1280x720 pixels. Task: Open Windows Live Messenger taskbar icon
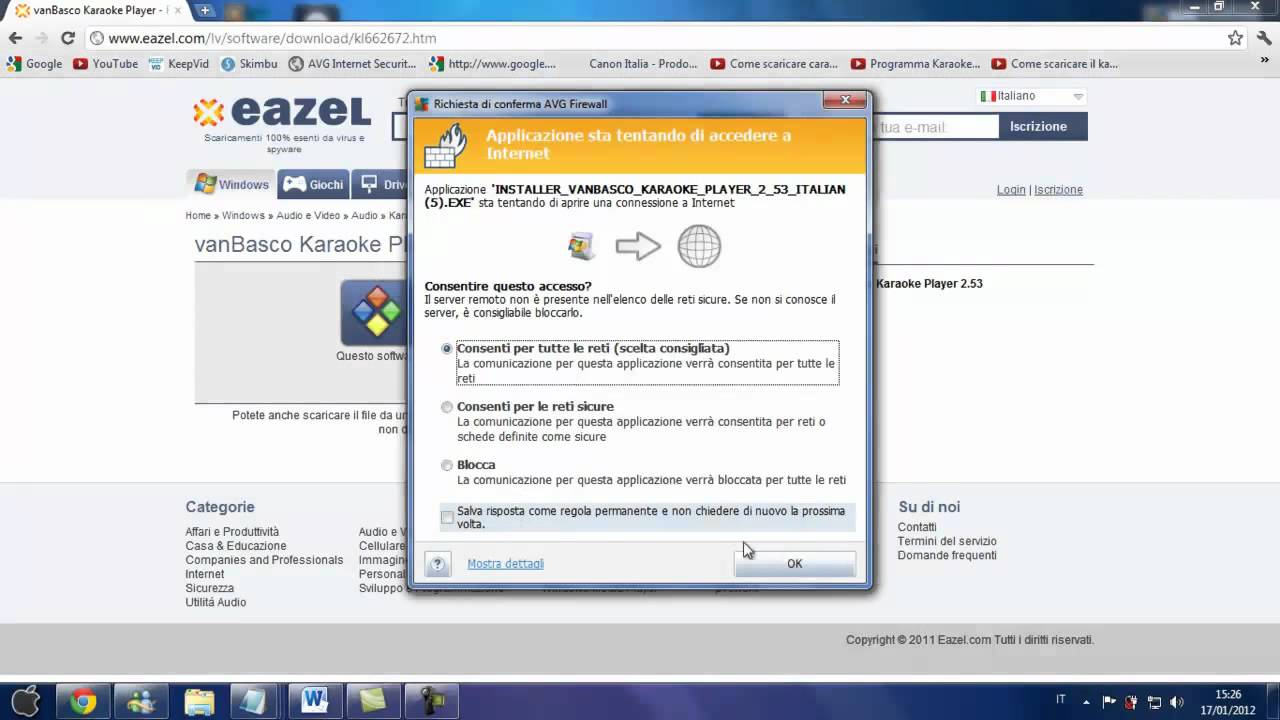click(x=141, y=701)
